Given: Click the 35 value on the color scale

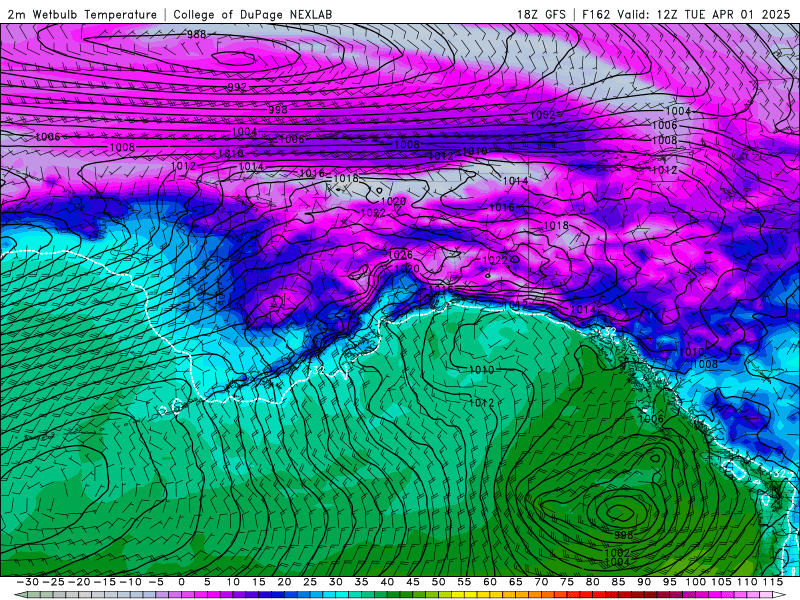Looking at the screenshot, I should pyautogui.click(x=361, y=582).
